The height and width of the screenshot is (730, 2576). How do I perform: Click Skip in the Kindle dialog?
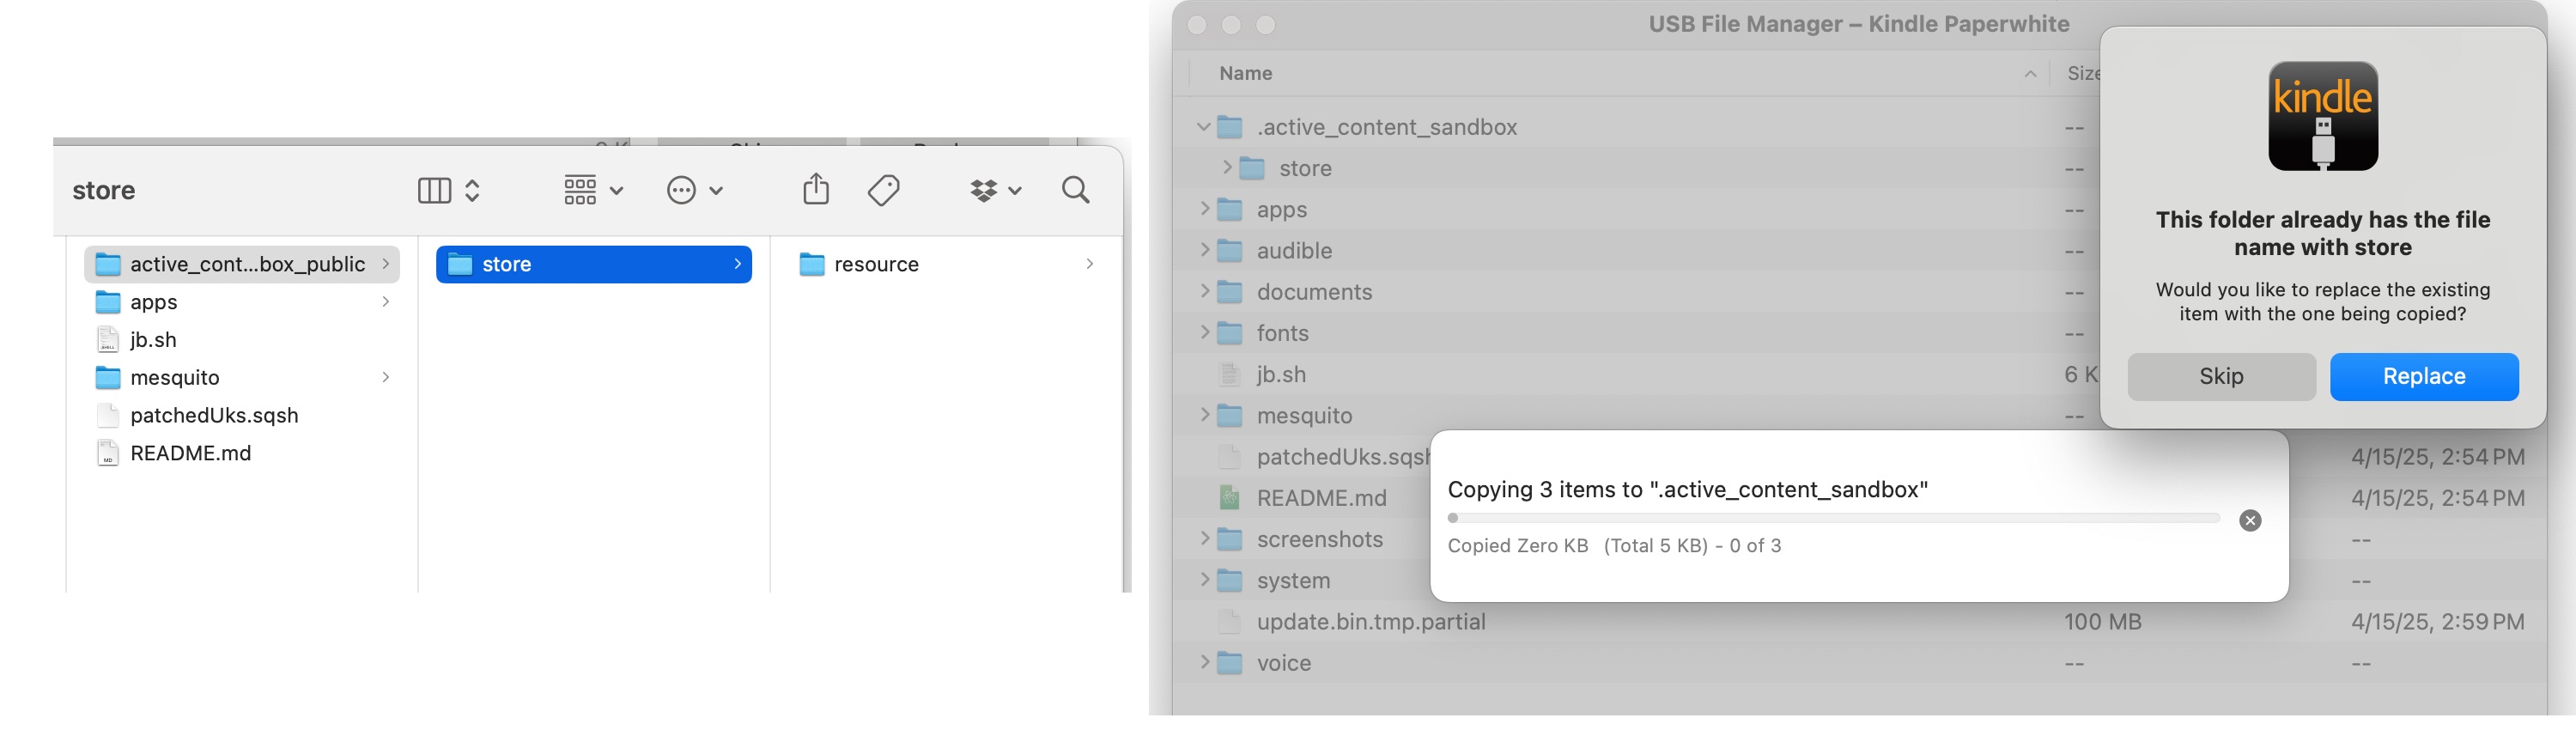click(x=2221, y=377)
